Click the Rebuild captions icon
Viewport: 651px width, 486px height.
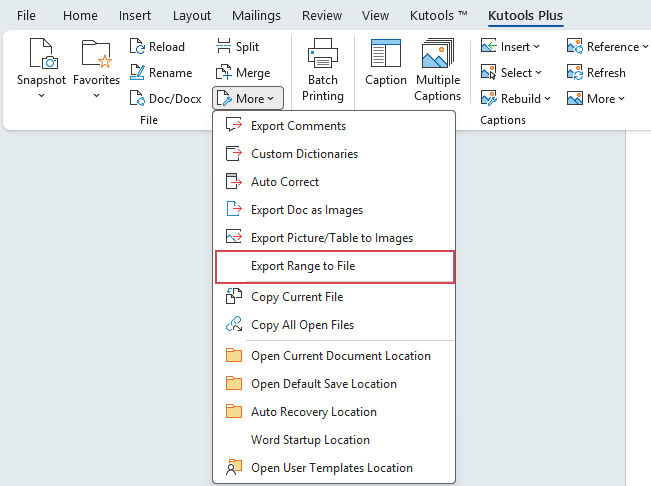tap(489, 99)
